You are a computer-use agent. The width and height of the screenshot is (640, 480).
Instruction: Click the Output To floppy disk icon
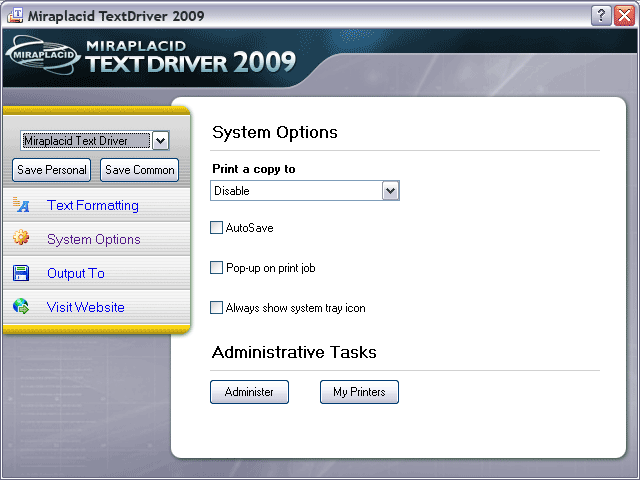coord(21,273)
